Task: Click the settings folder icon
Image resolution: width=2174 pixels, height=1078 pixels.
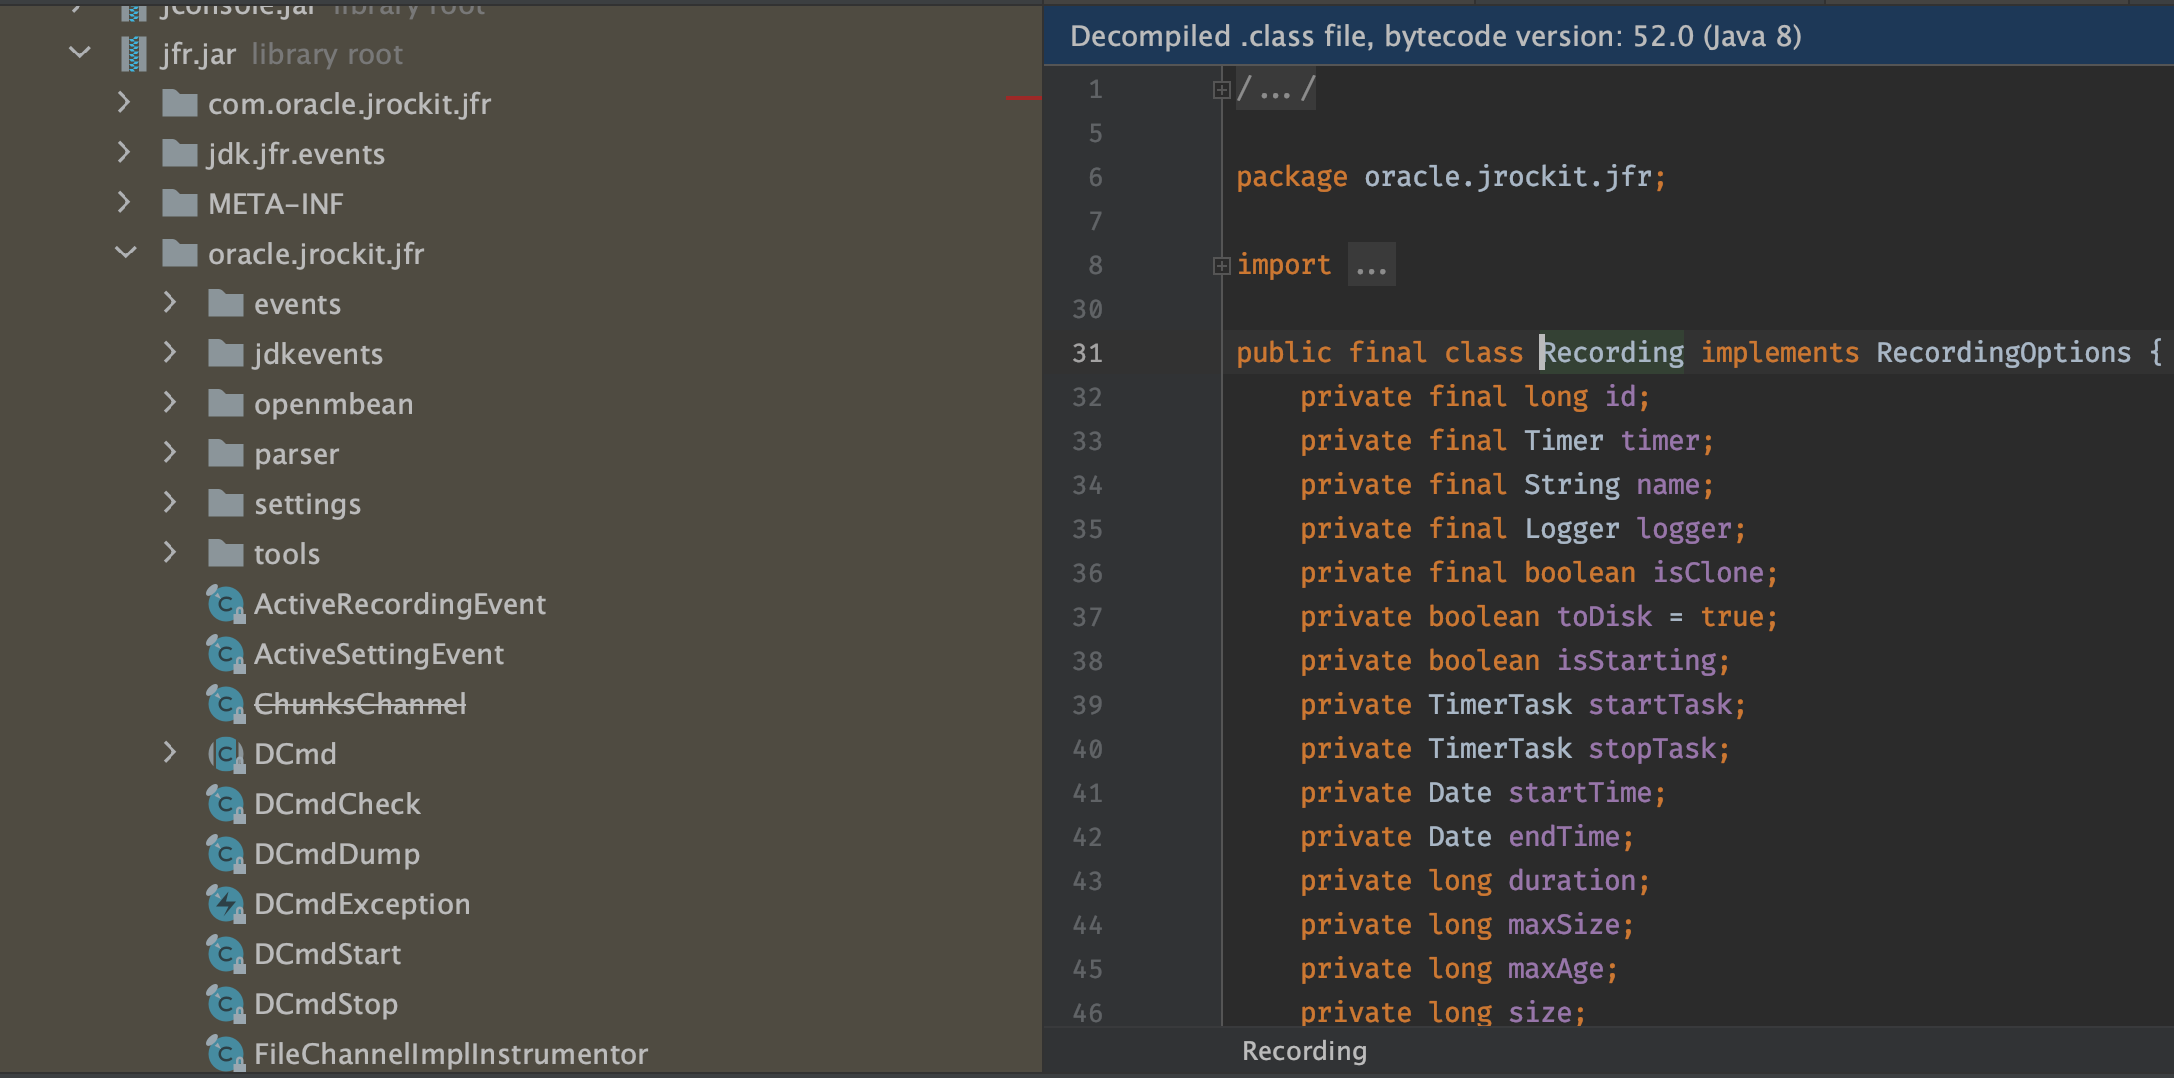Action: click(x=226, y=504)
